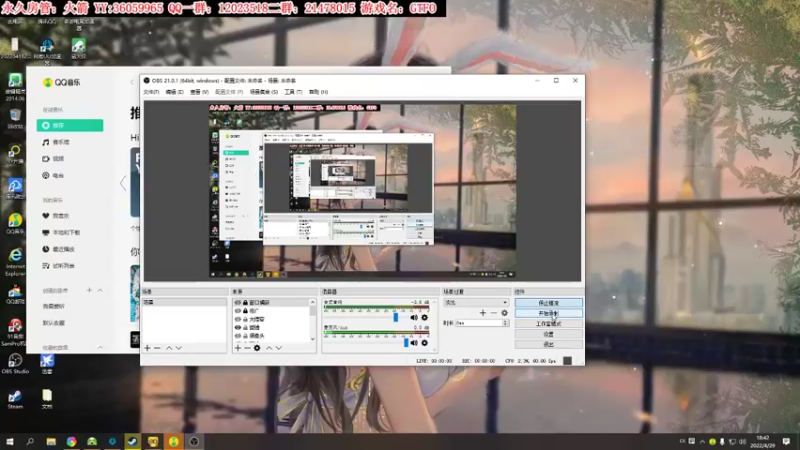Open local downloads in QQ Music sidebar
This screenshot has width=800, height=450.
[x=61, y=233]
